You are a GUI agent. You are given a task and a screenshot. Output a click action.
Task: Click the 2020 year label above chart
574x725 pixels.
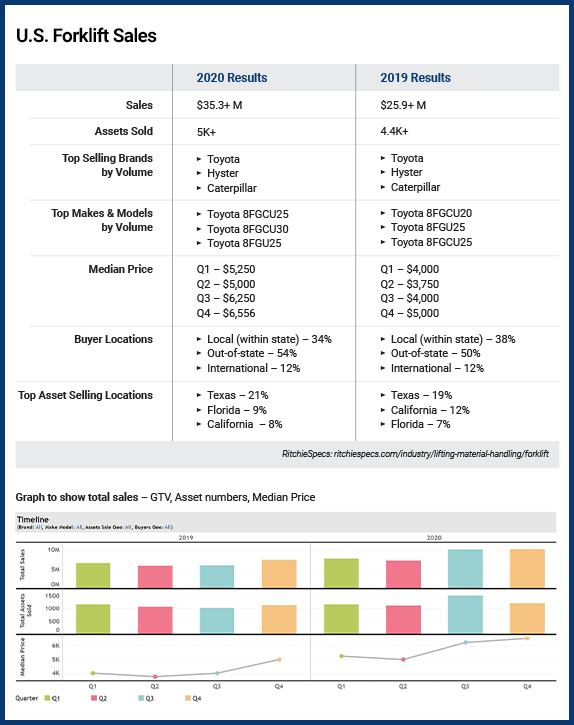tap(434, 538)
